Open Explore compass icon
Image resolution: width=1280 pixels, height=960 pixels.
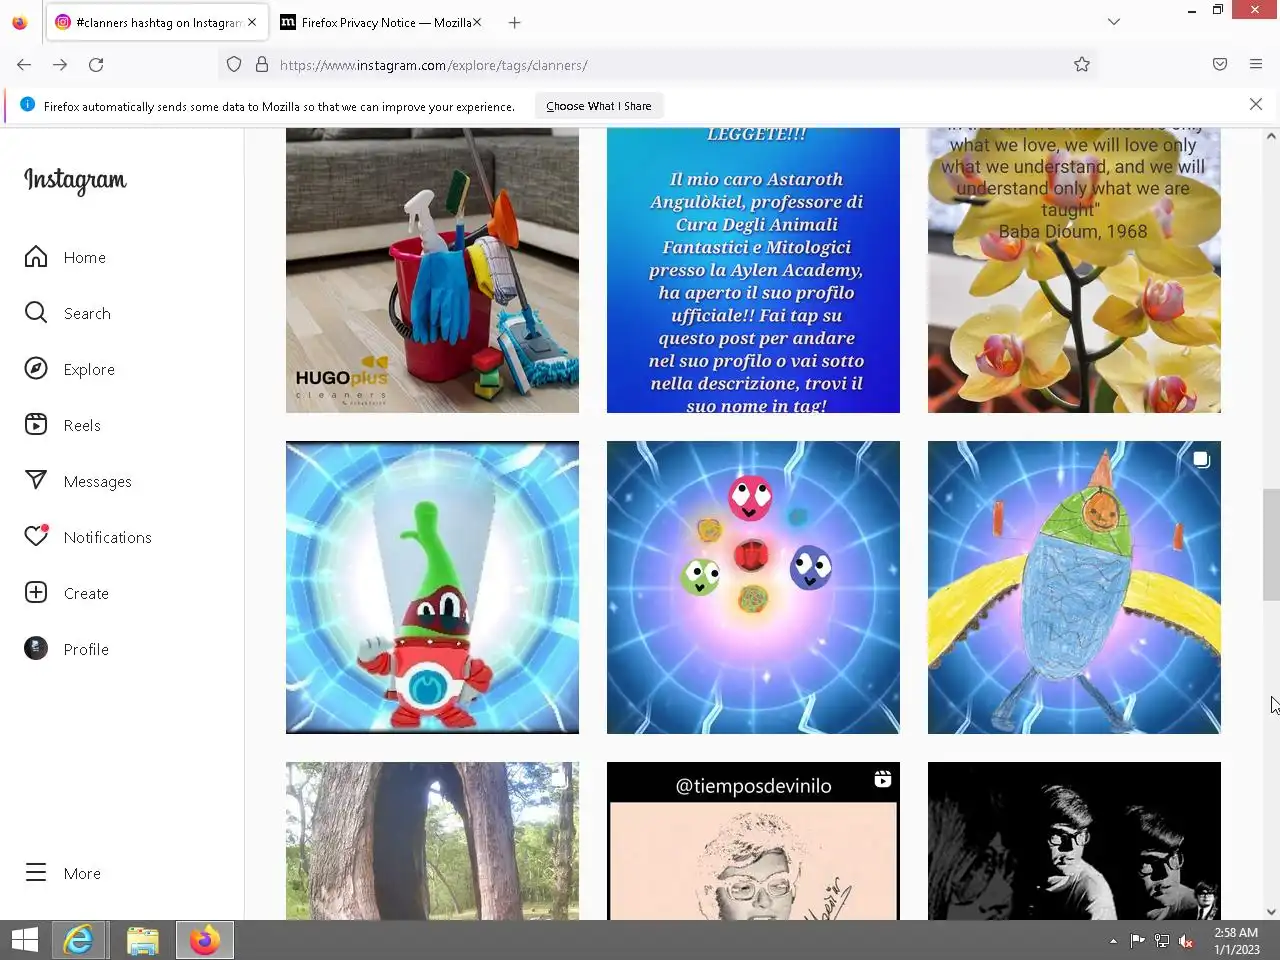pos(36,369)
